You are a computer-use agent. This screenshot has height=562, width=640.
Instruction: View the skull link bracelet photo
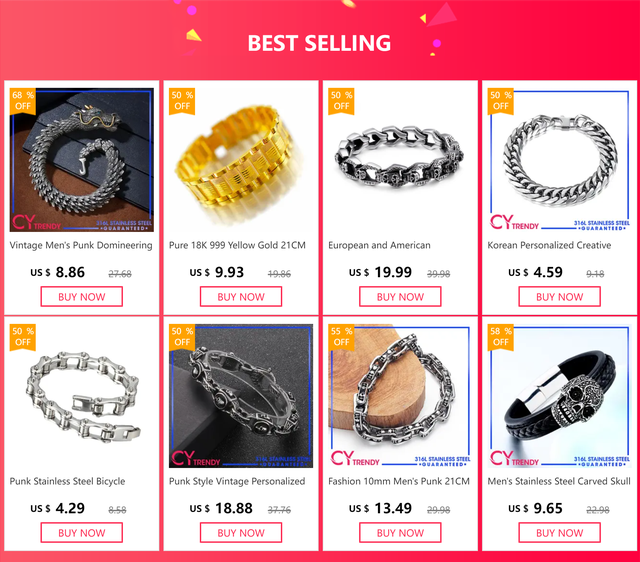click(400, 160)
